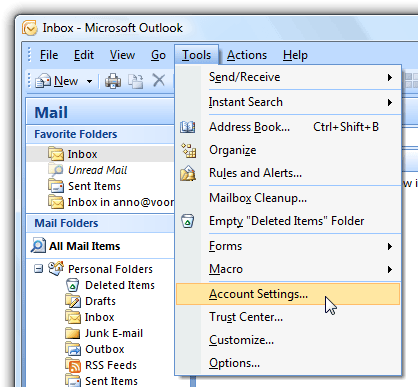Choose Forms in the Tools menu
Viewport: 418px width, 387px height.
(x=288, y=246)
